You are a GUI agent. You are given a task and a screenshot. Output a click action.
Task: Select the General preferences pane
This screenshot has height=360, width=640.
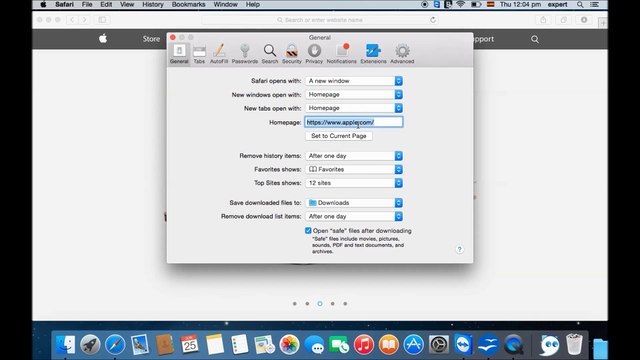tap(179, 54)
